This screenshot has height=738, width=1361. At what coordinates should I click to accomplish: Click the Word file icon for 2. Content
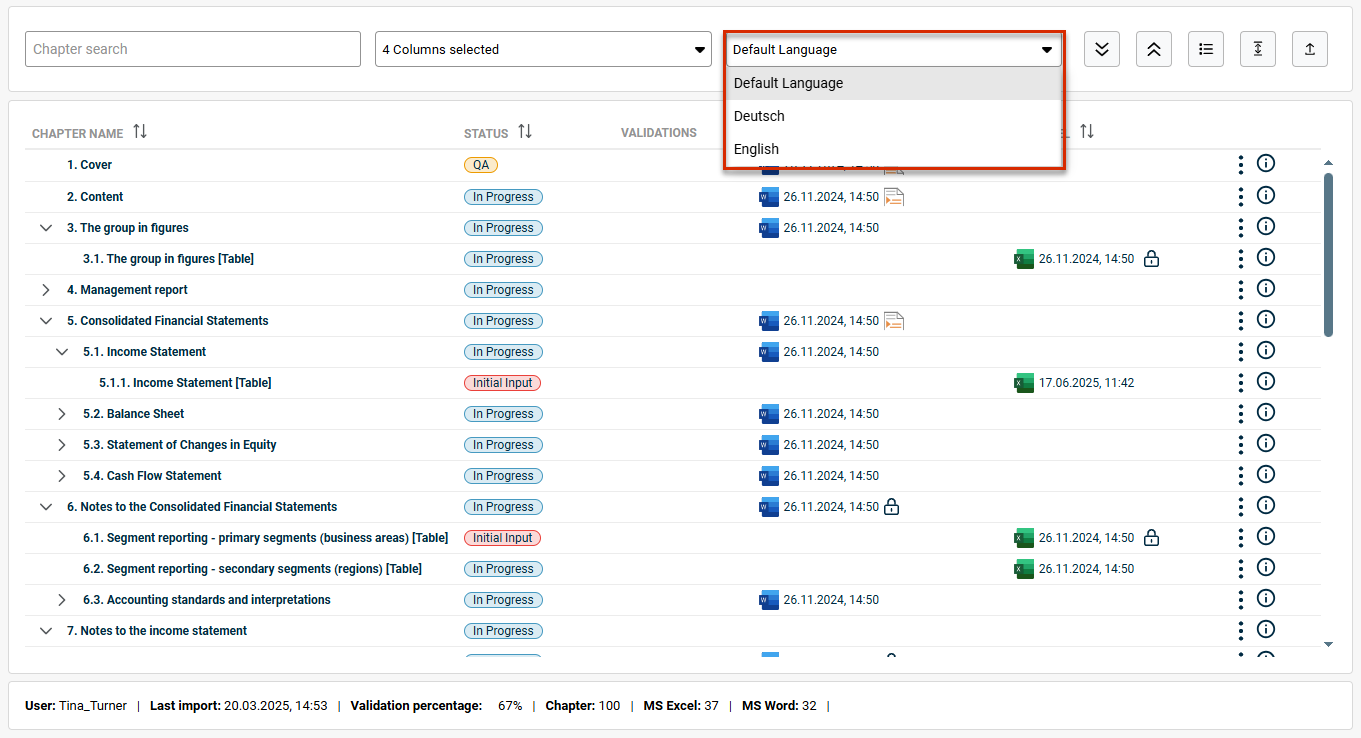coord(769,197)
